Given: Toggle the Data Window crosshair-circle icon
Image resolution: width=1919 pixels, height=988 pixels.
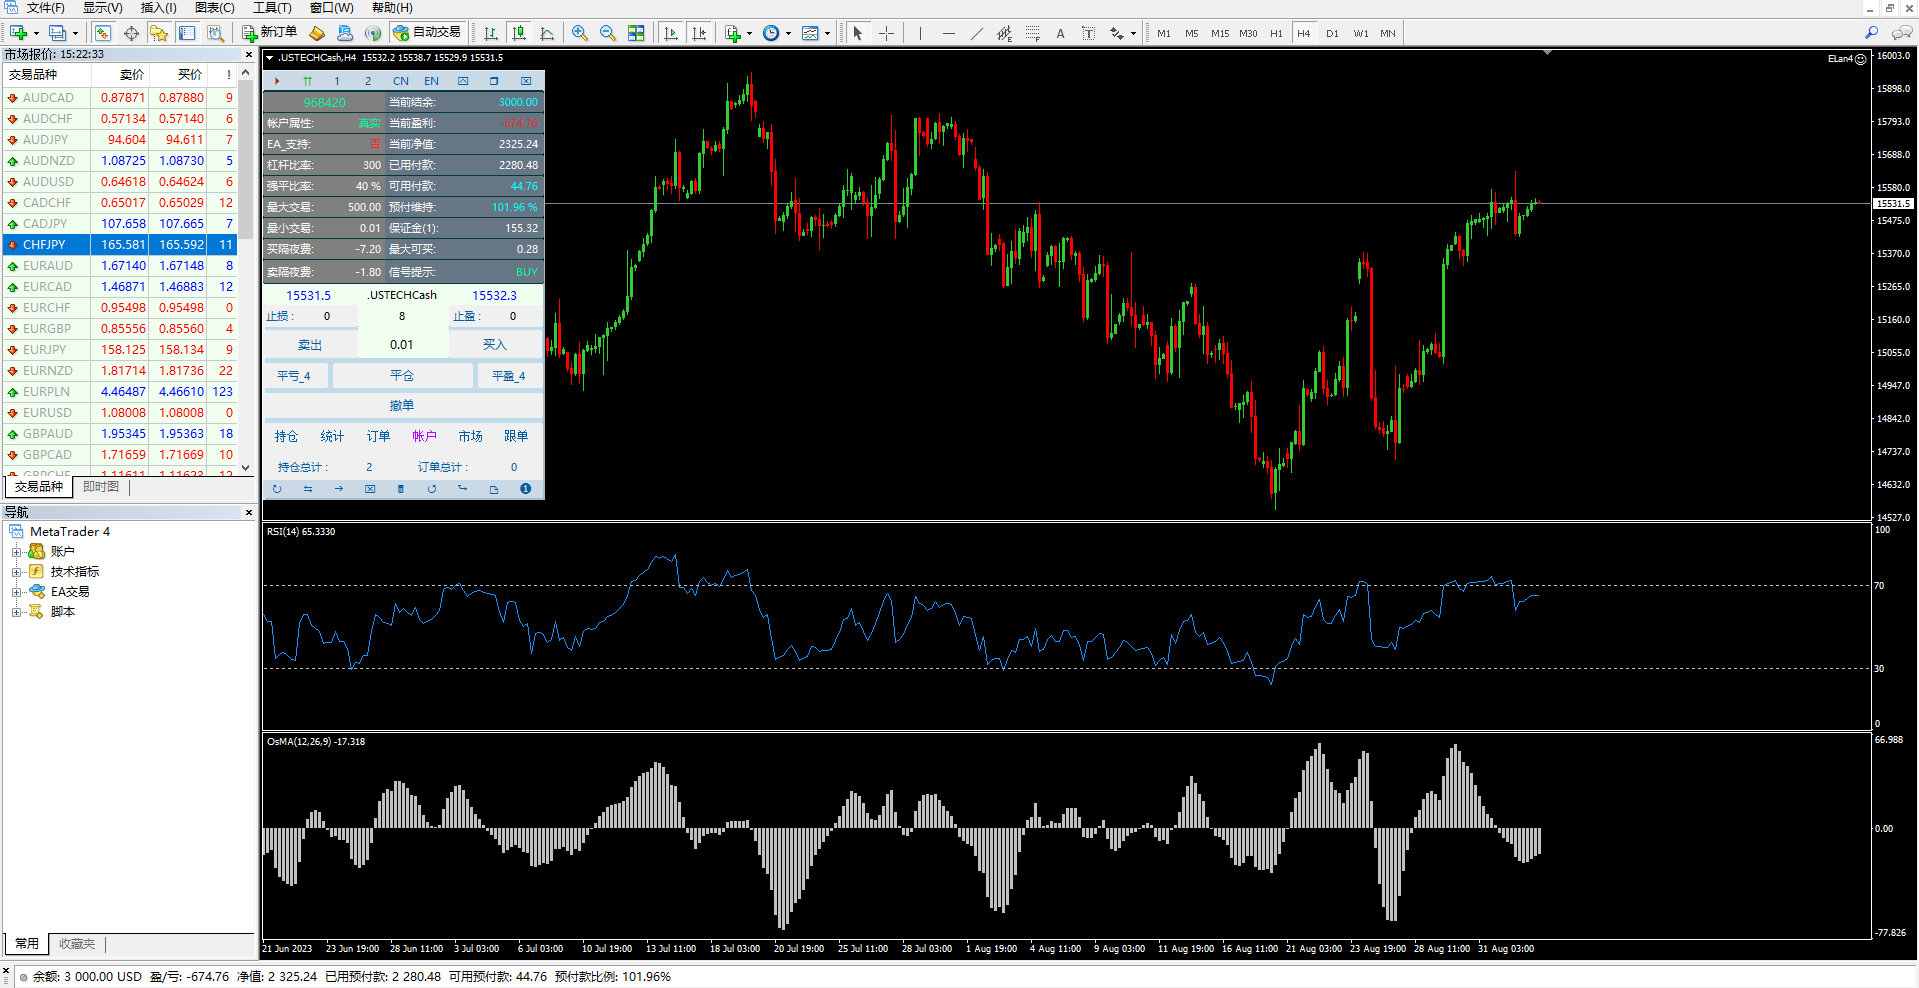Looking at the screenshot, I should 131,33.
